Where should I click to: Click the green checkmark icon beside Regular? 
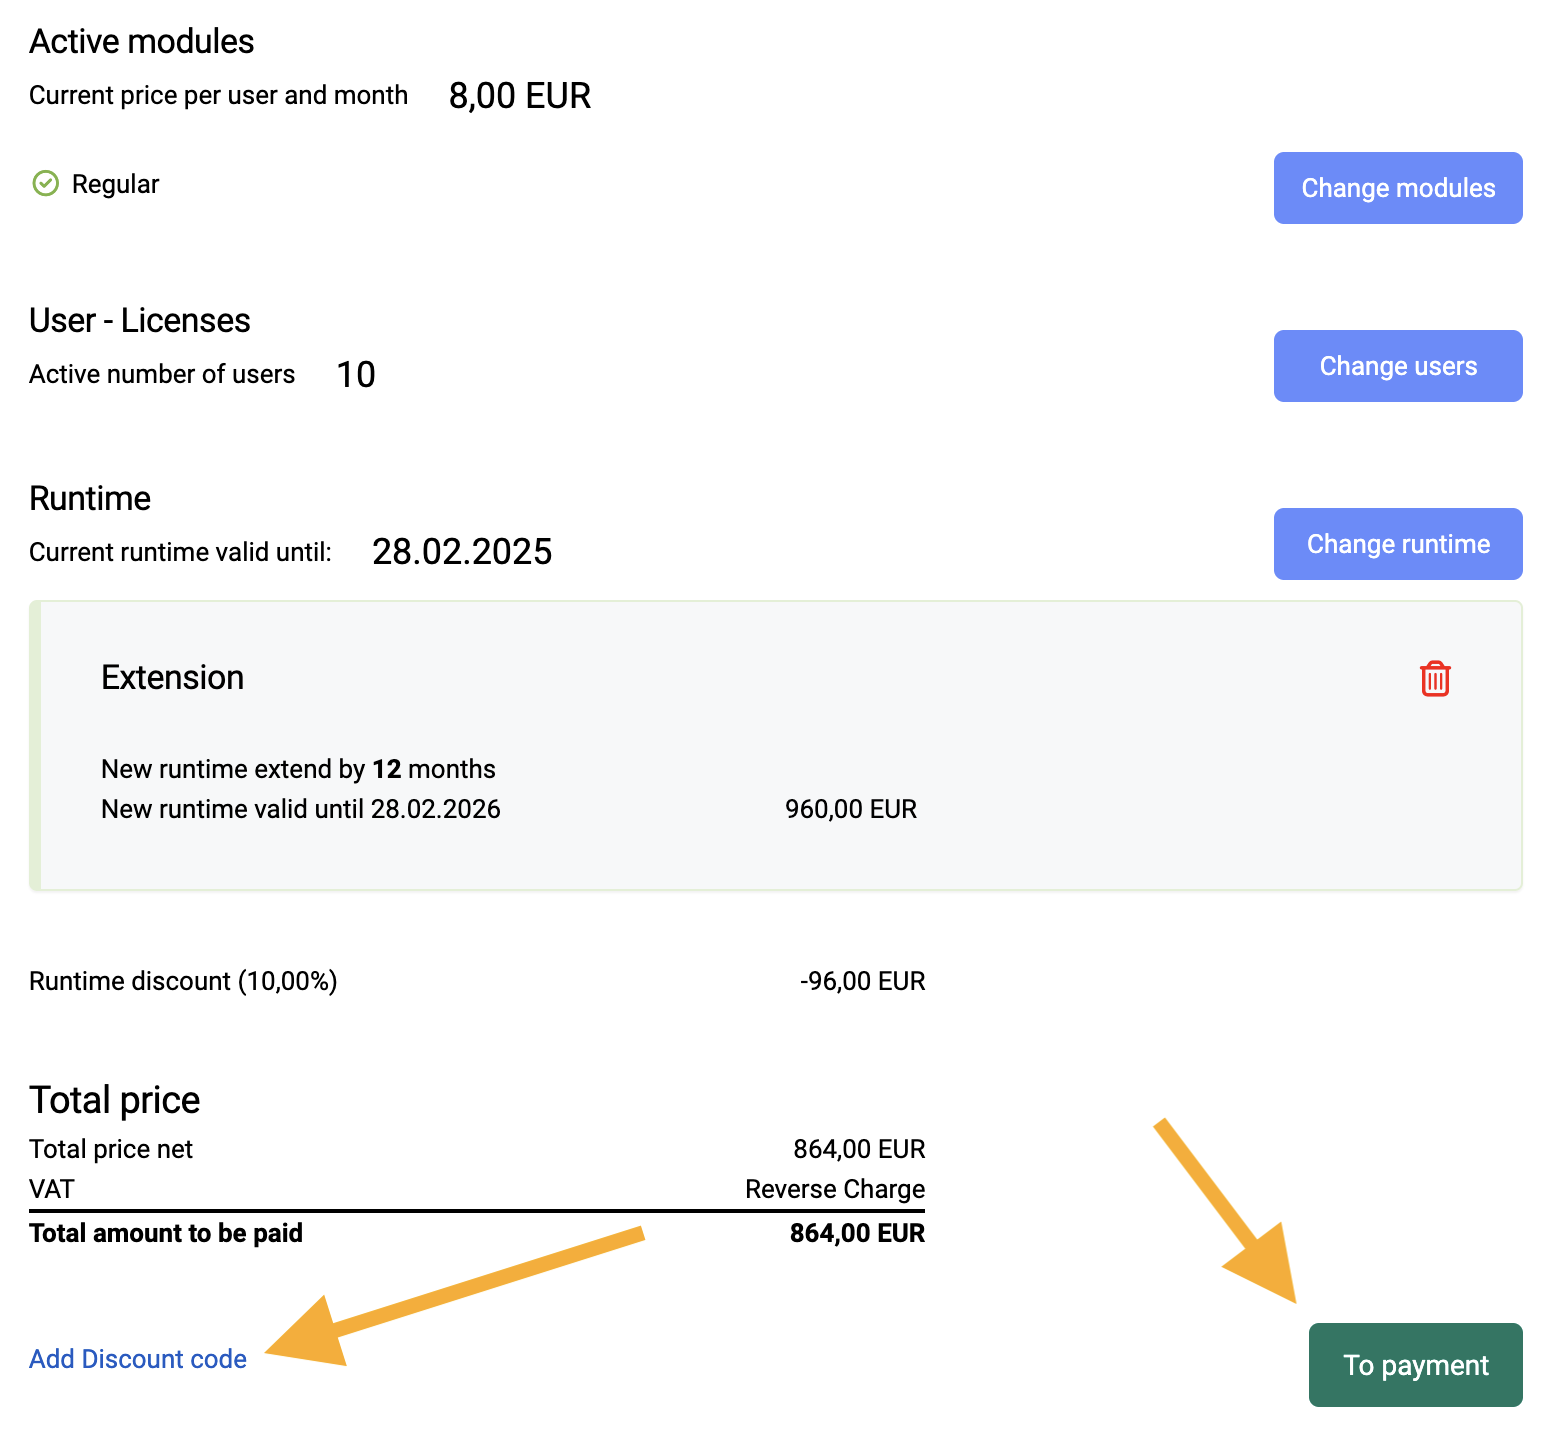pyautogui.click(x=46, y=184)
